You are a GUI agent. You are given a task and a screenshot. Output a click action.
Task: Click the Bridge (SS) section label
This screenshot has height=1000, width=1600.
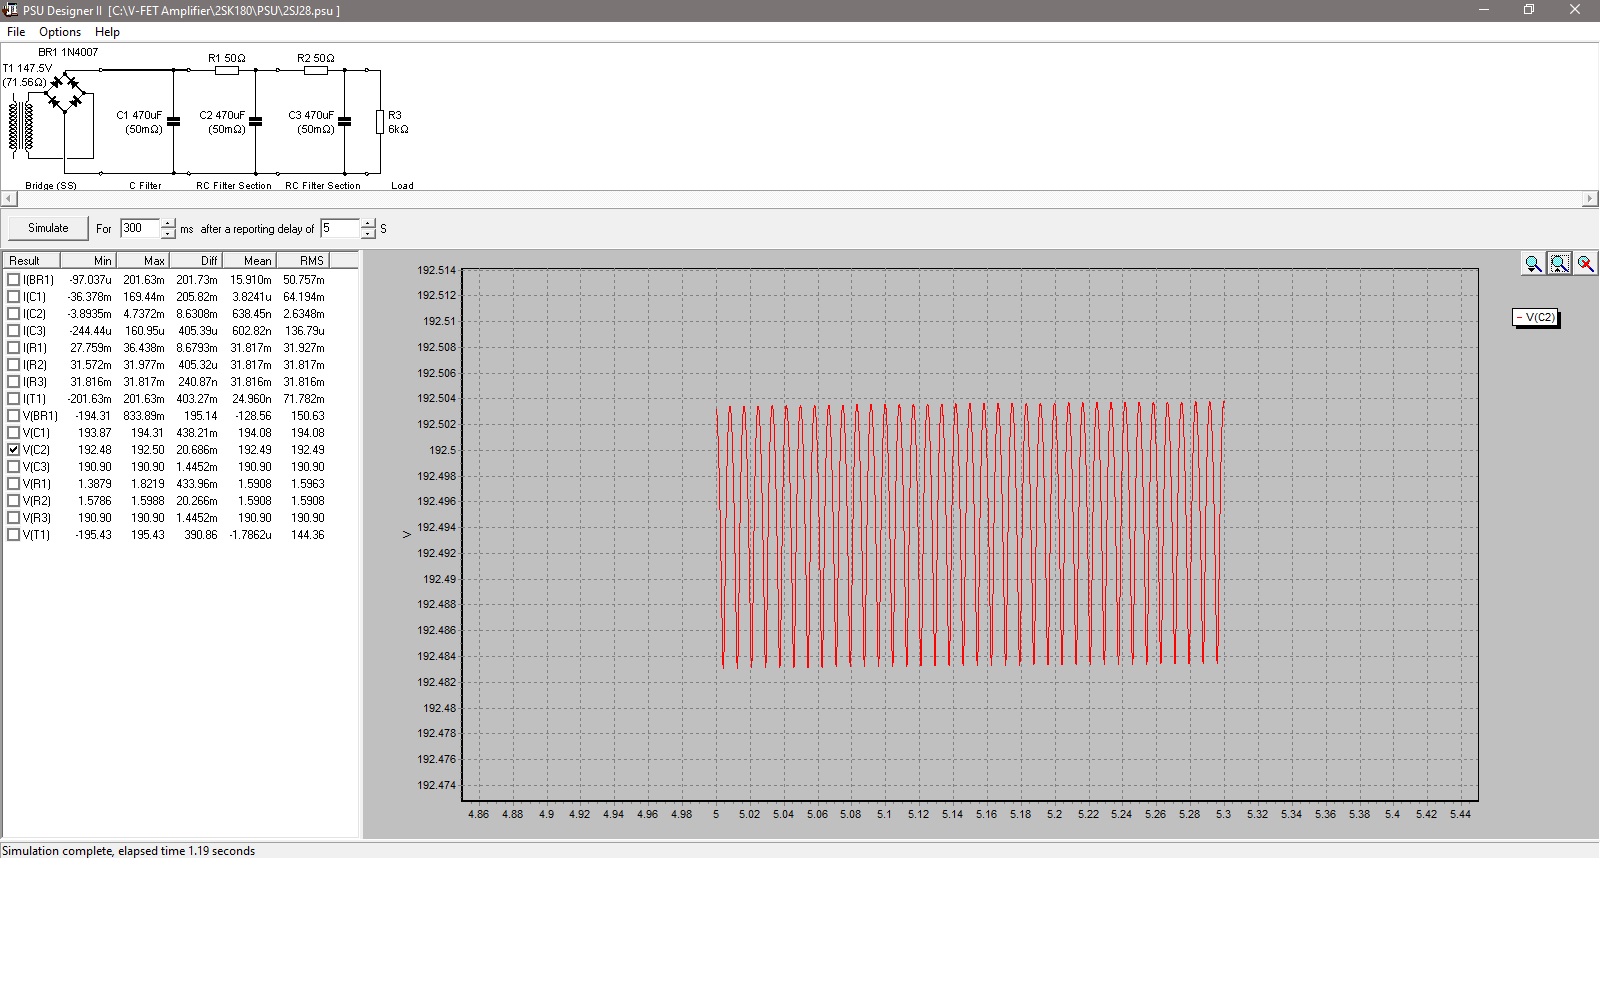(51, 186)
